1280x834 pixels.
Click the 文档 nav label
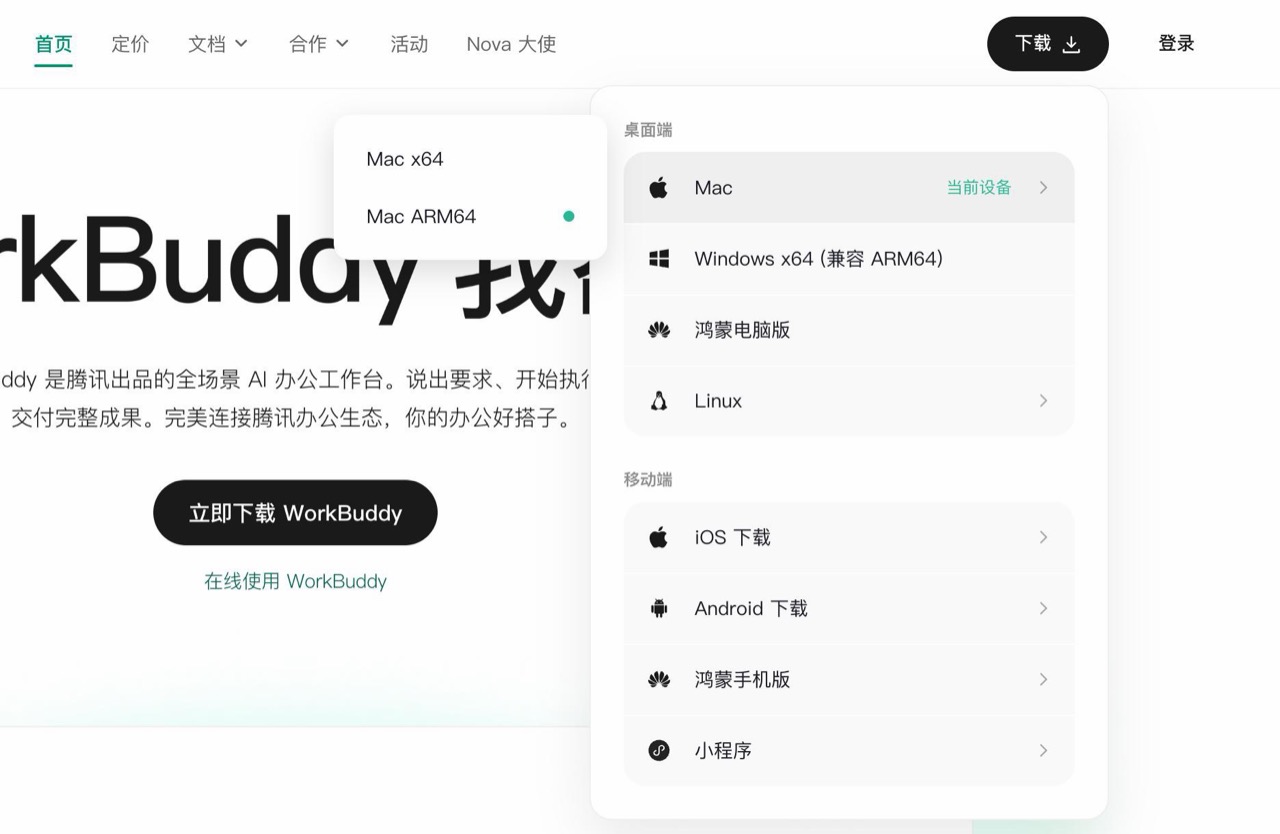coord(207,44)
